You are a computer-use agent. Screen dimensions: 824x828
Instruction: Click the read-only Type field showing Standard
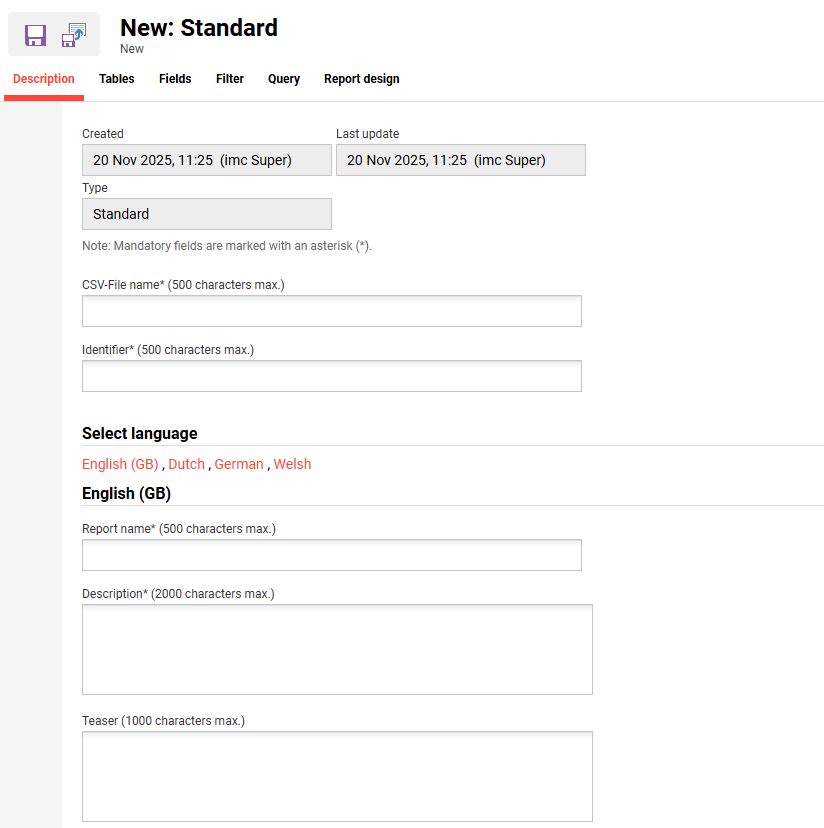[206, 214]
